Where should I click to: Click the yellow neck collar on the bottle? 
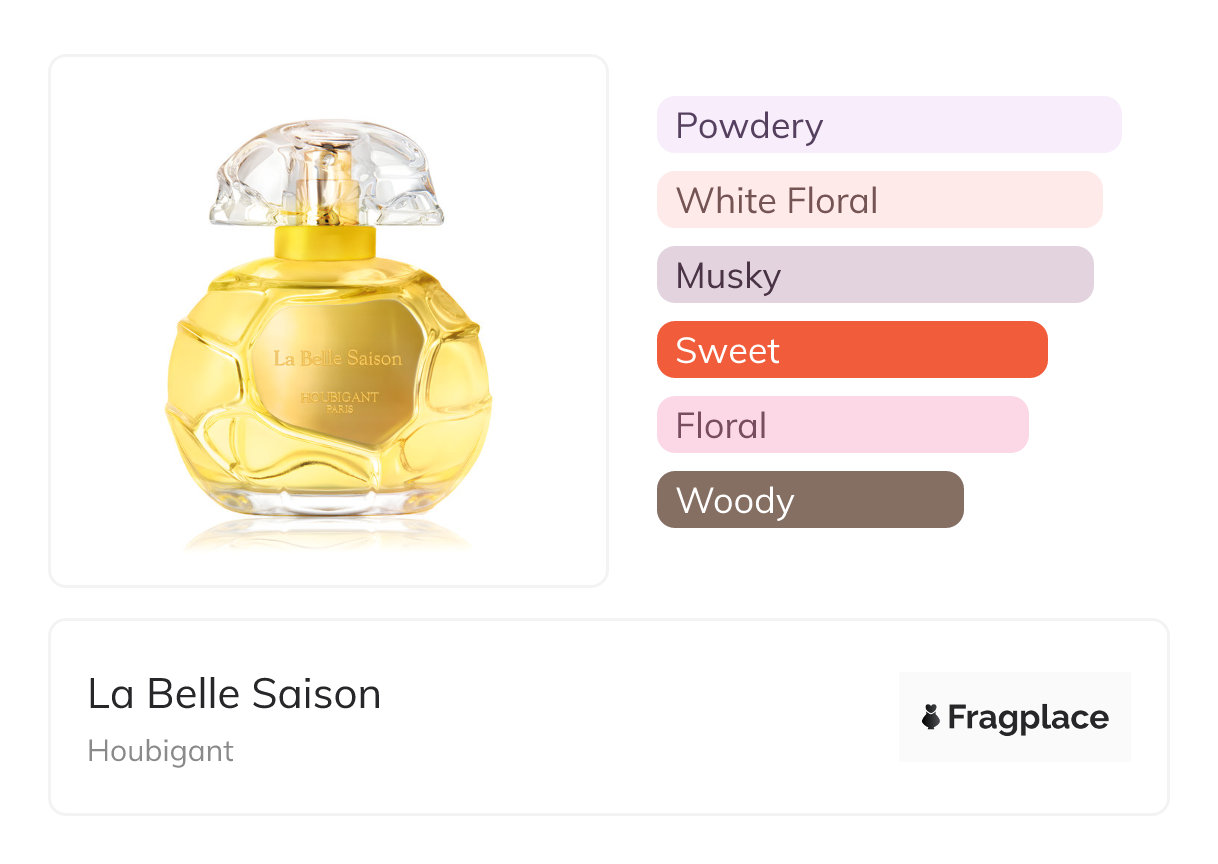[325, 241]
